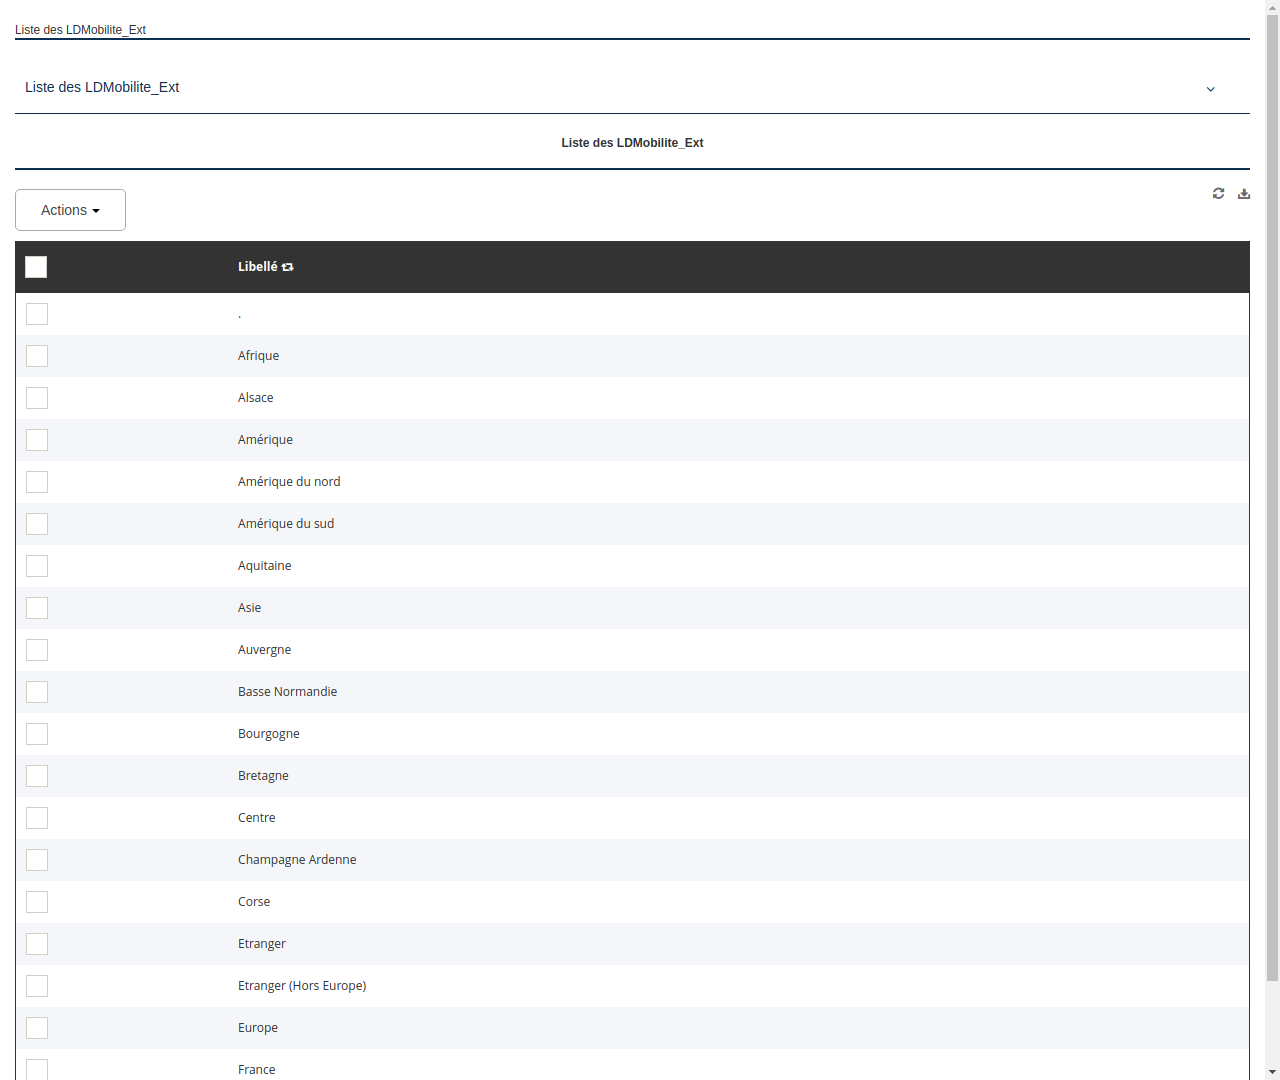Select the Etranger (Hors Europe) row

tap(302, 985)
